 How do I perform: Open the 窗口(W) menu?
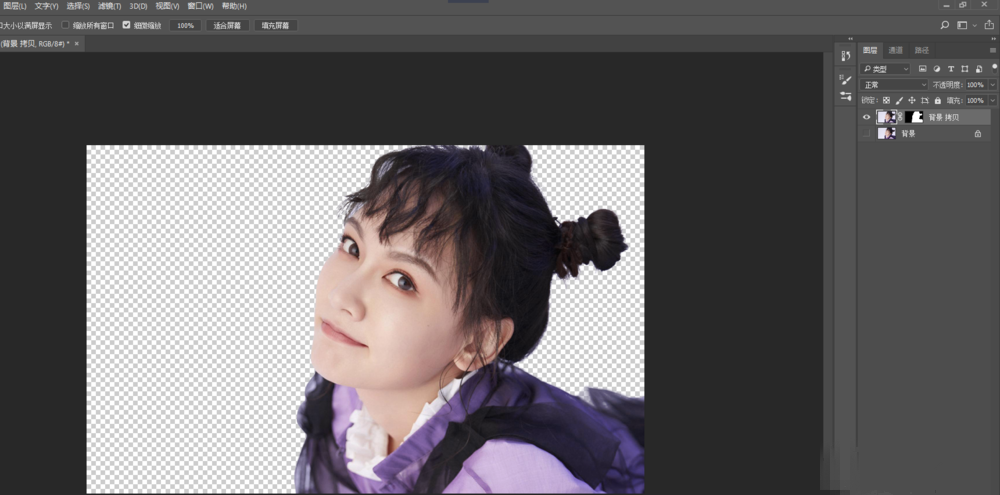(x=200, y=6)
